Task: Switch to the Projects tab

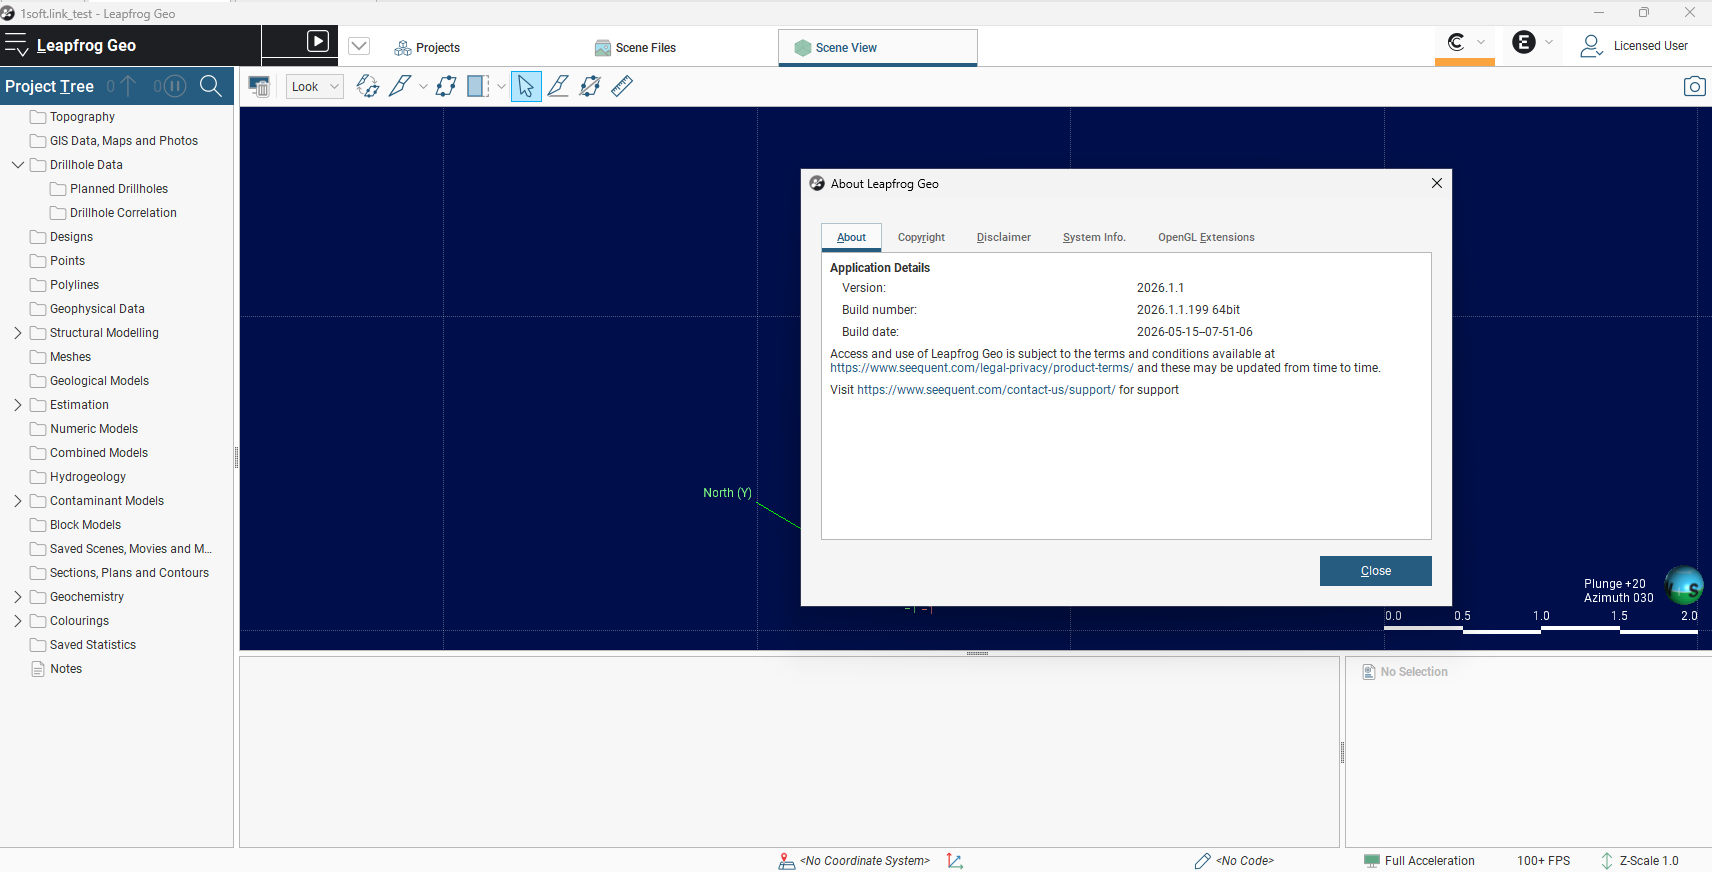Action: [x=427, y=48]
